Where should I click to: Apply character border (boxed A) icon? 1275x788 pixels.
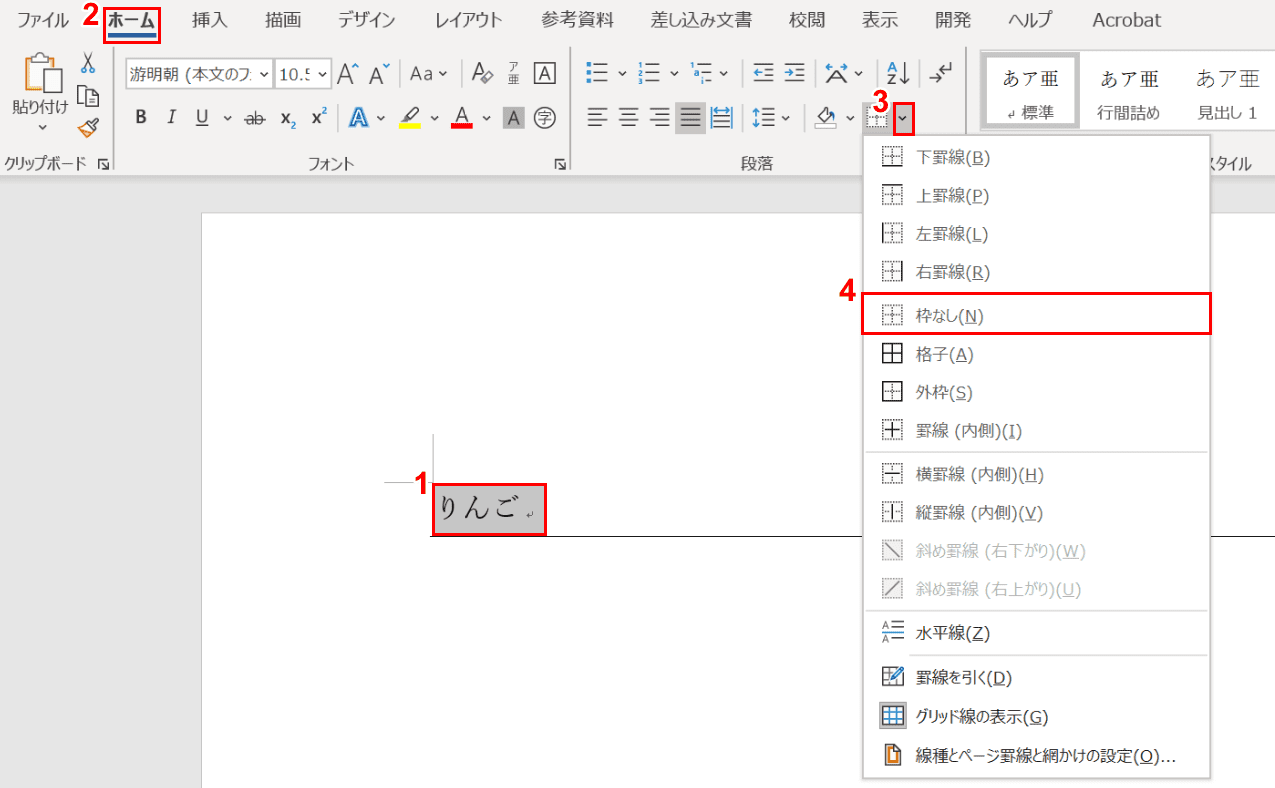[x=544, y=73]
